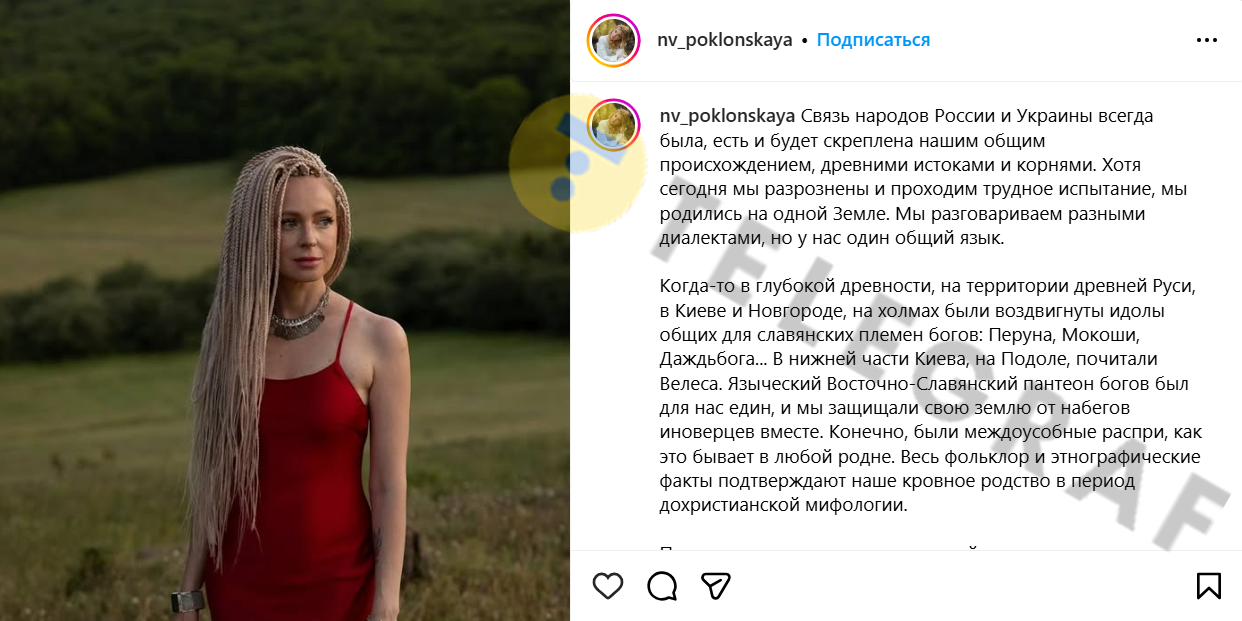Like the post with the heart icon

(608, 585)
